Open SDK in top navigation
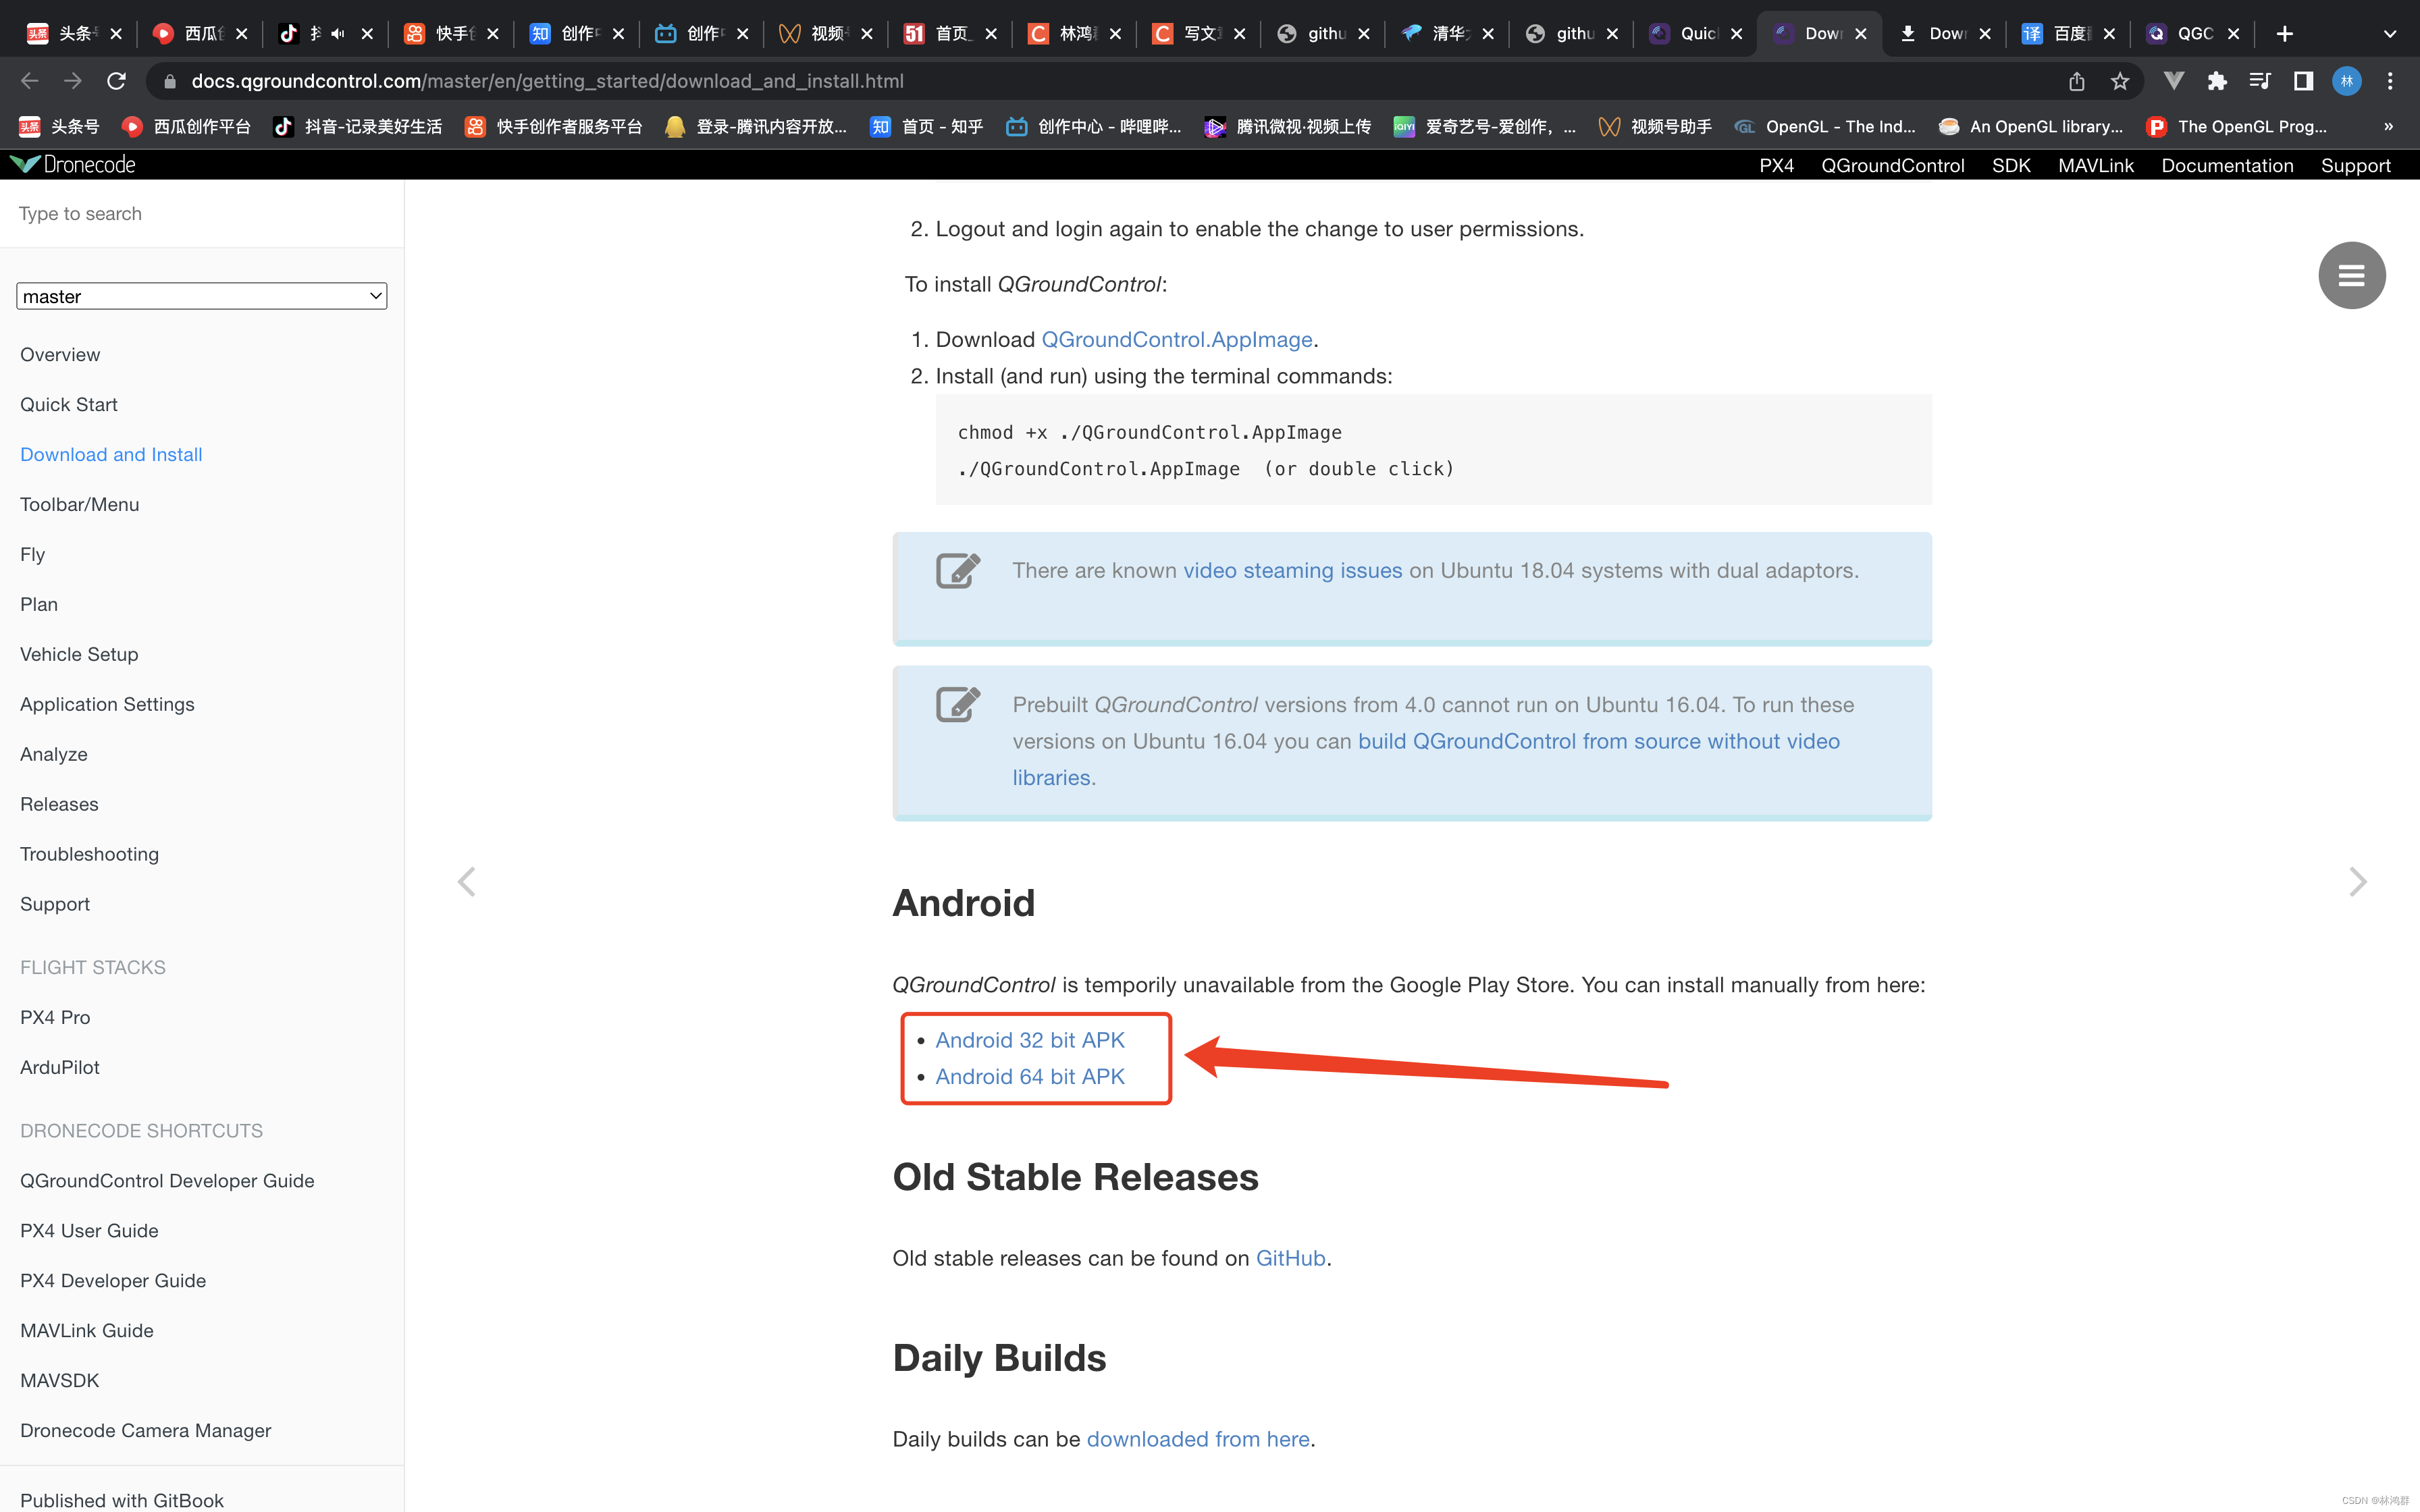The height and width of the screenshot is (1512, 2420). coord(2011,166)
